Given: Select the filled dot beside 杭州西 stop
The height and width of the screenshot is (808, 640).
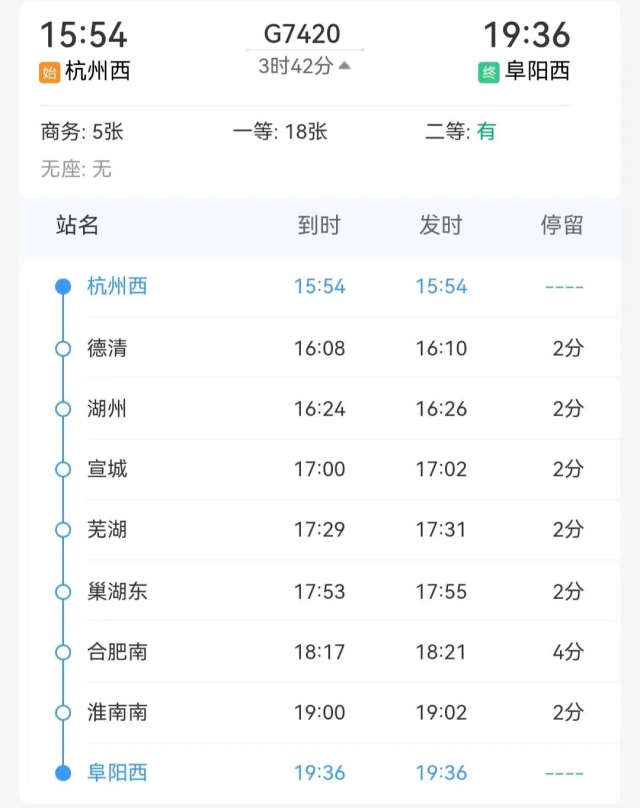Looking at the screenshot, I should pos(63,287).
